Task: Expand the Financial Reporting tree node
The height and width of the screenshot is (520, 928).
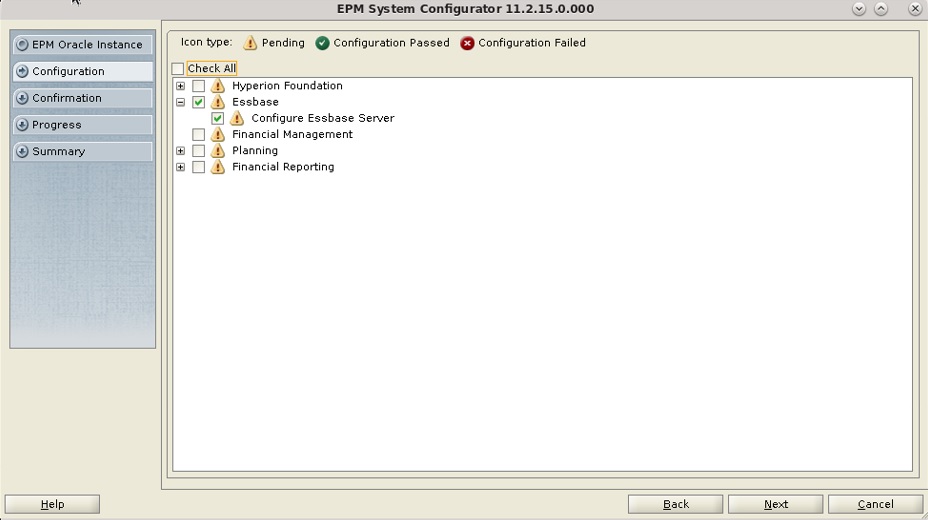Action: coord(181,167)
